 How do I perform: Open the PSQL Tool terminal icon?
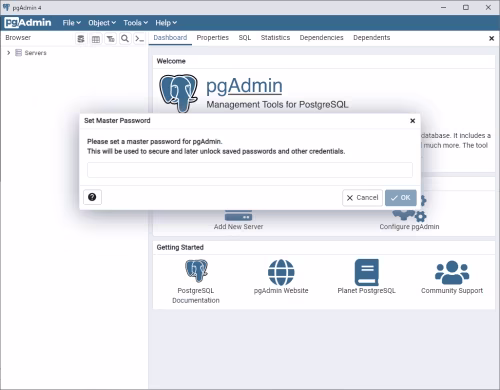coord(140,39)
